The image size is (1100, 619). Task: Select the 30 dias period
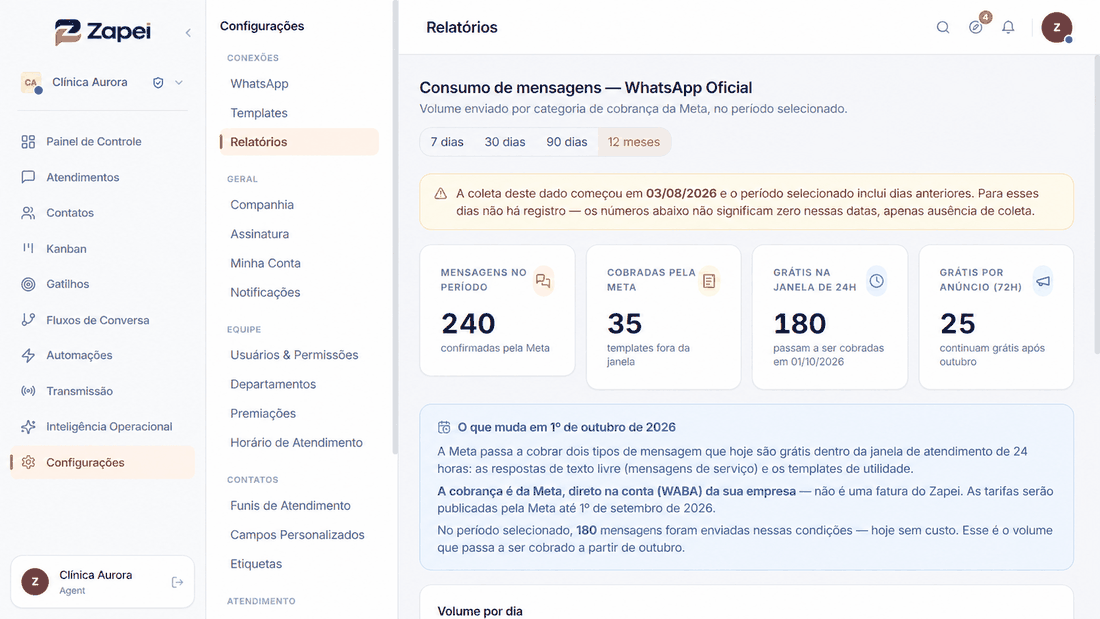pyautogui.click(x=505, y=142)
